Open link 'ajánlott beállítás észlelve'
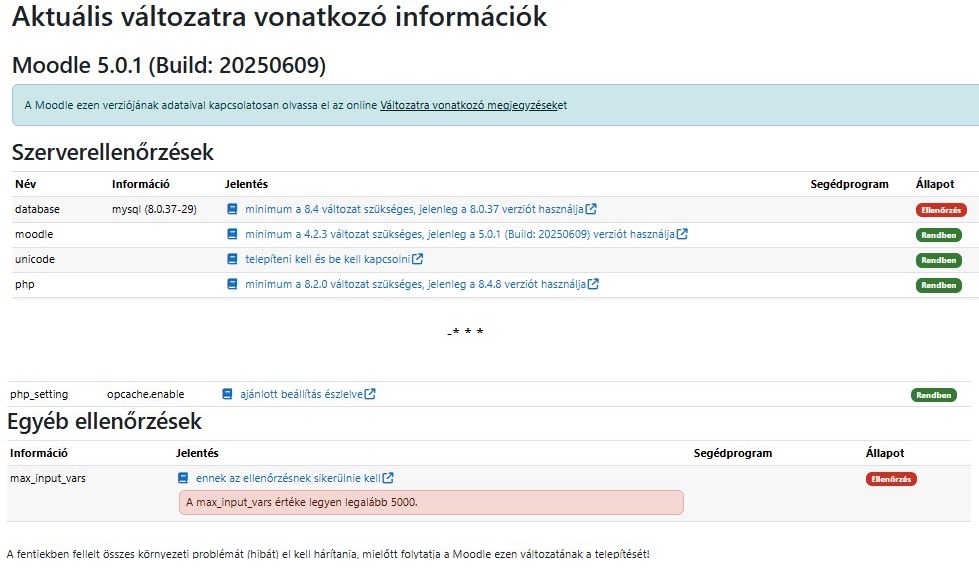979x569 pixels. coord(301,394)
